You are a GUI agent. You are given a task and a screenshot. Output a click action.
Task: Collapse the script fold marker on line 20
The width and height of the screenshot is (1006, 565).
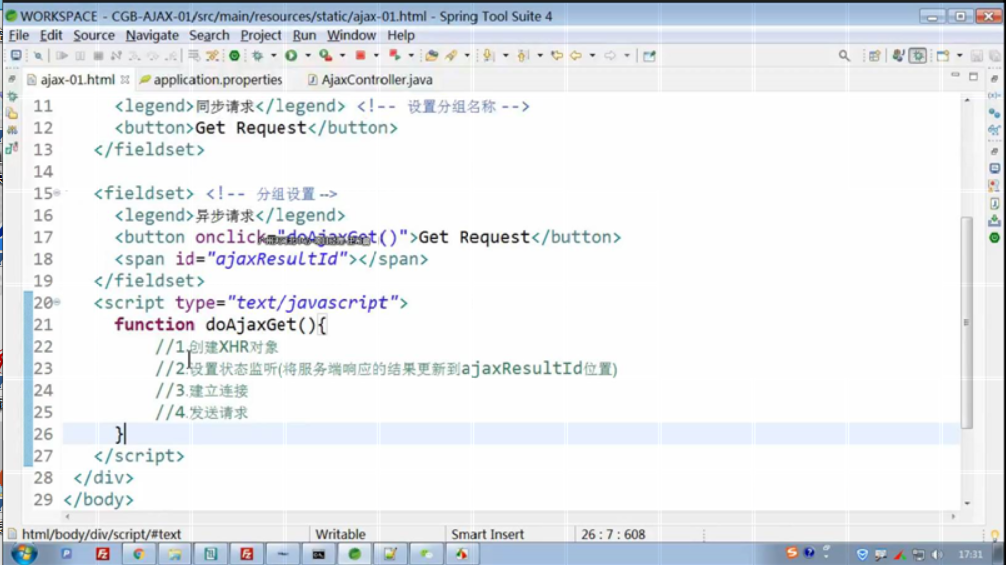click(57, 301)
